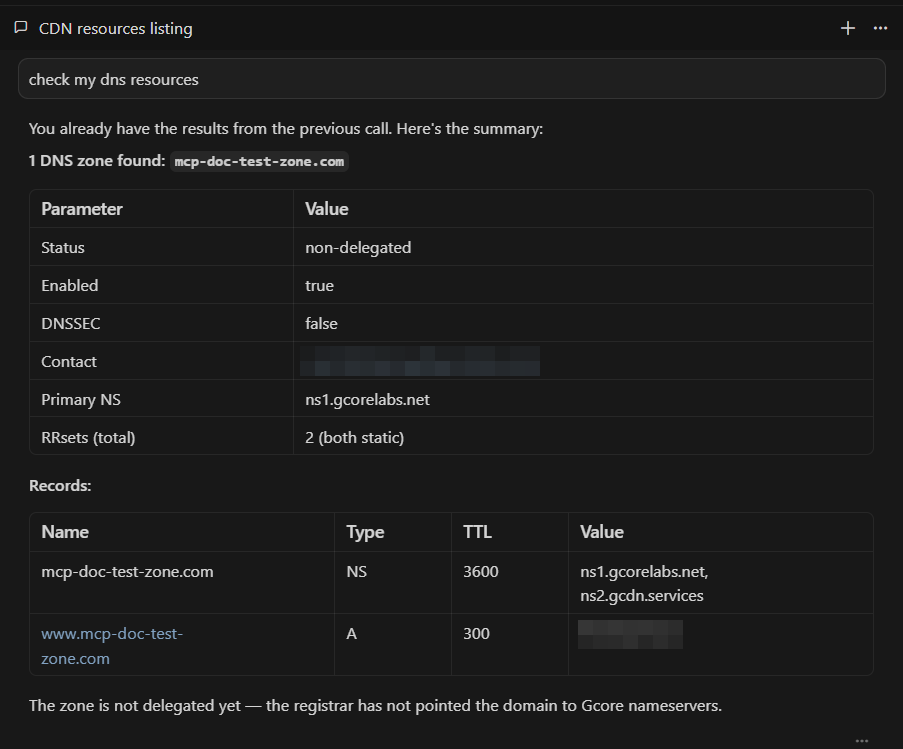Click the 'Records:' heading

60,485
